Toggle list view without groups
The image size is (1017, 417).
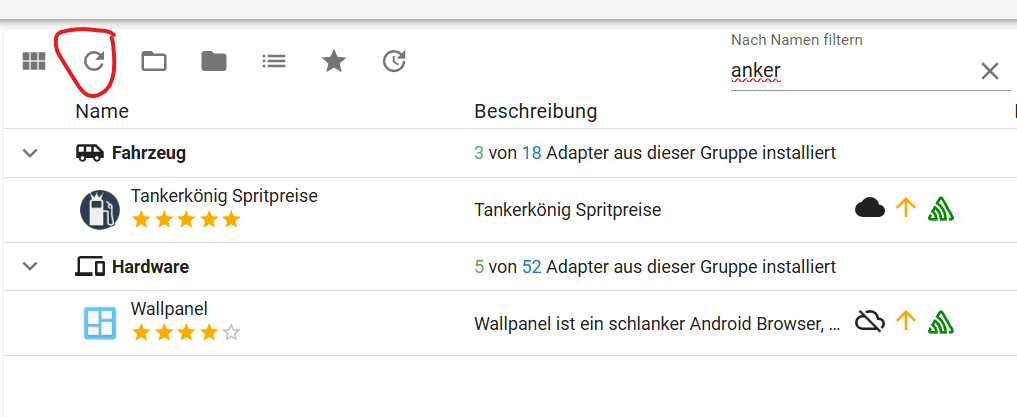point(273,62)
